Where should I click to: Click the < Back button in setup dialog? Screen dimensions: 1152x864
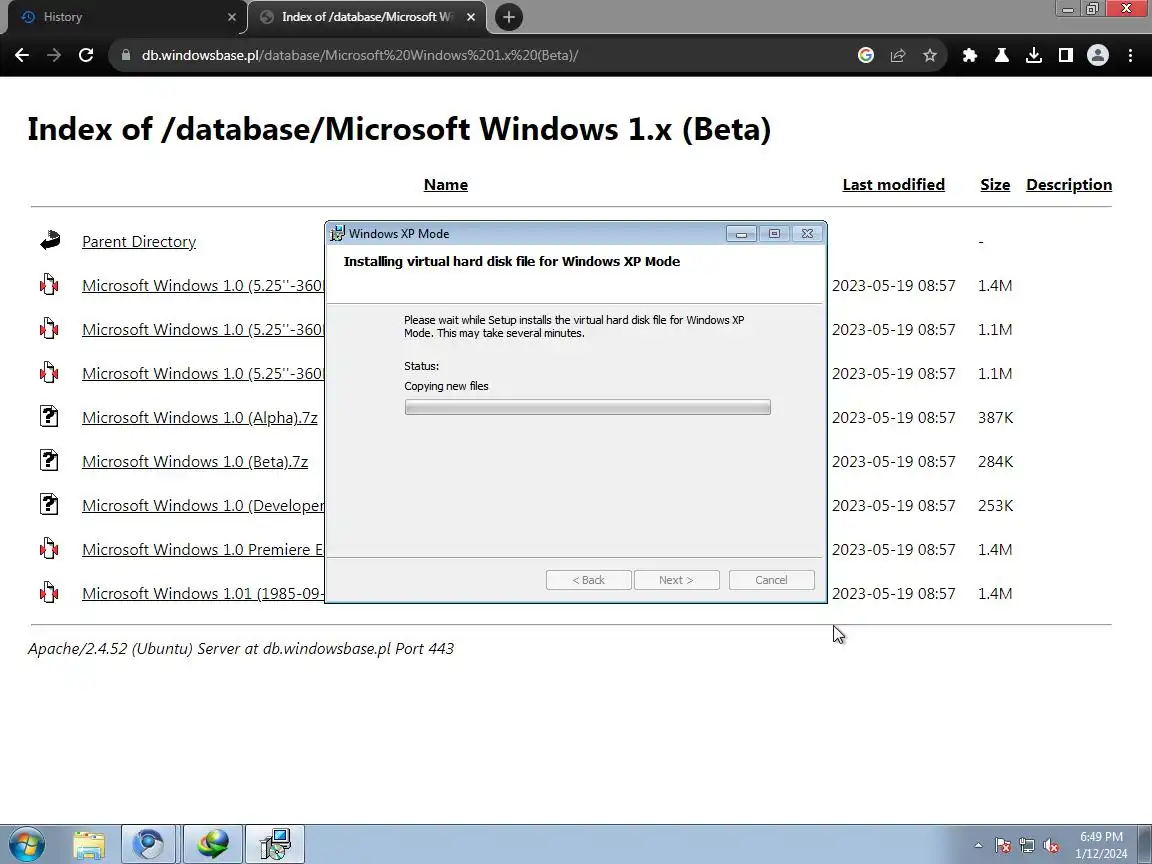[x=588, y=580]
